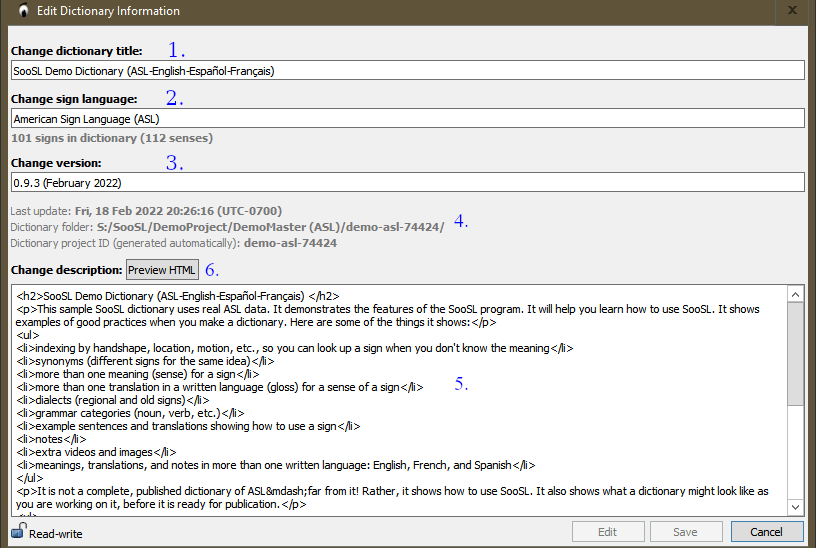Click the 'Change description:' label

pos(67,270)
